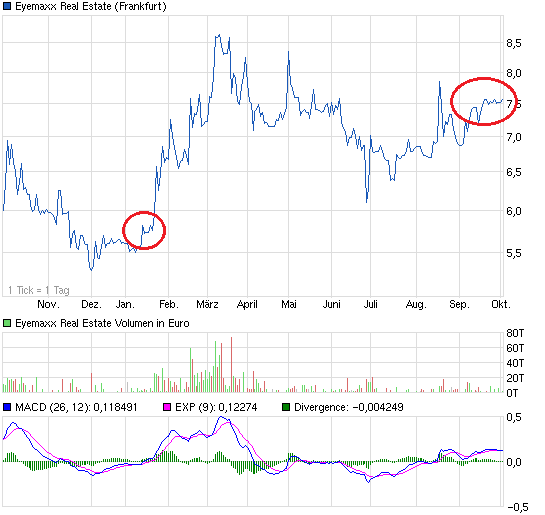Click the 'April' month label on axis
Viewport: 545px width, 515px height.
[x=247, y=304]
